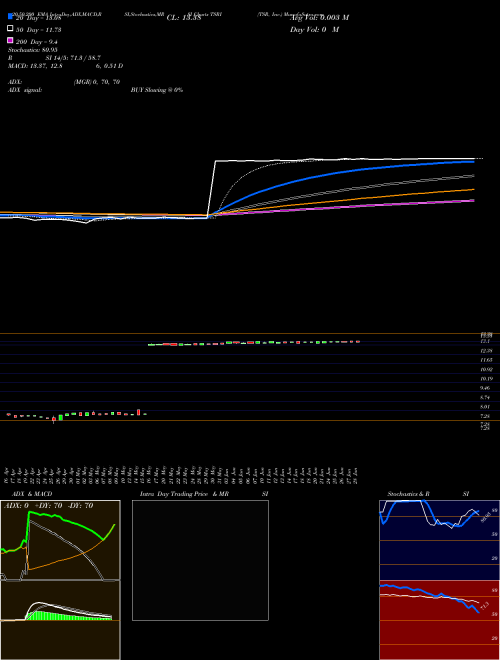
Task: Click the 'Day Vol: 0 M' text
Action: click(x=314, y=30)
